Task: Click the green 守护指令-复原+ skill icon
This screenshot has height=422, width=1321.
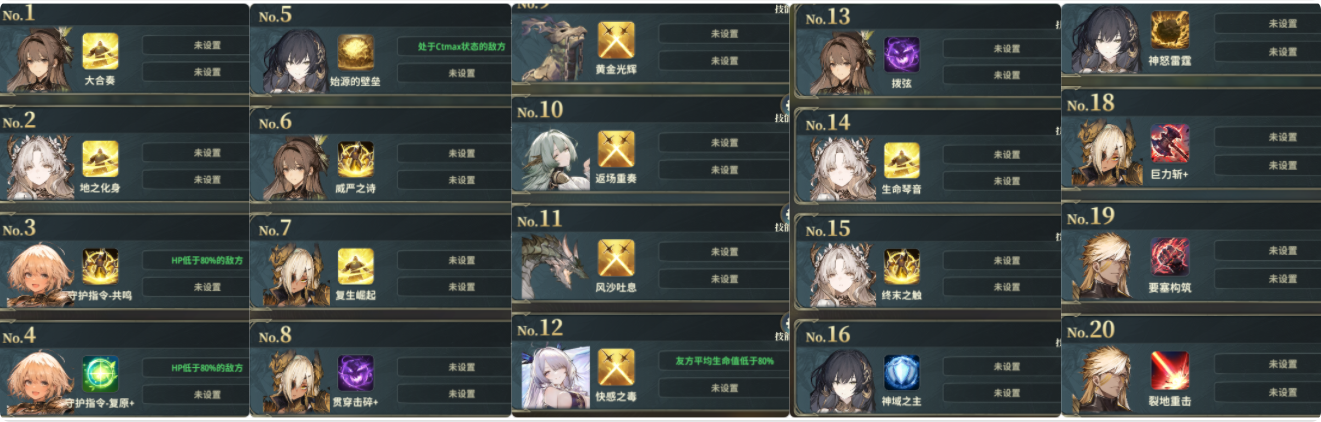Action: [x=100, y=373]
